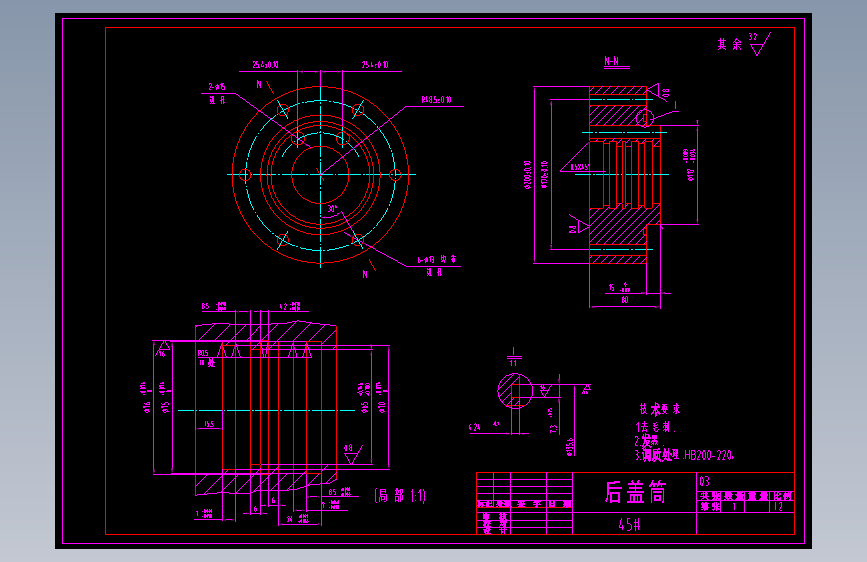Click the 30° angle dimension
This screenshot has height=562, width=867.
pyautogui.click(x=332, y=209)
